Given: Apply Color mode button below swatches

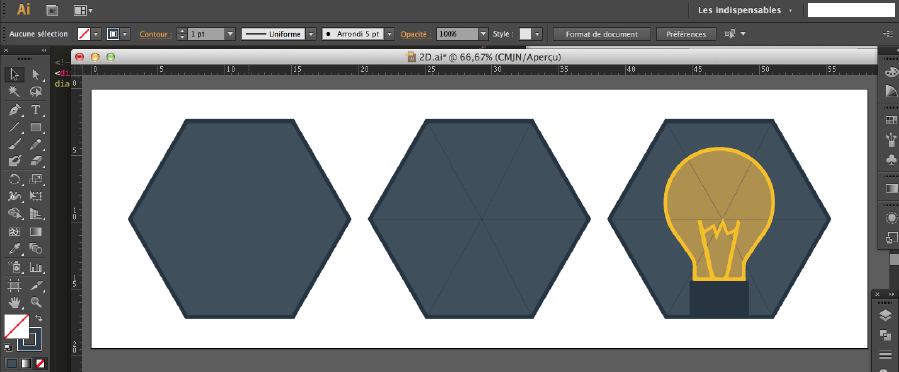Looking at the screenshot, I should pos(13,363).
